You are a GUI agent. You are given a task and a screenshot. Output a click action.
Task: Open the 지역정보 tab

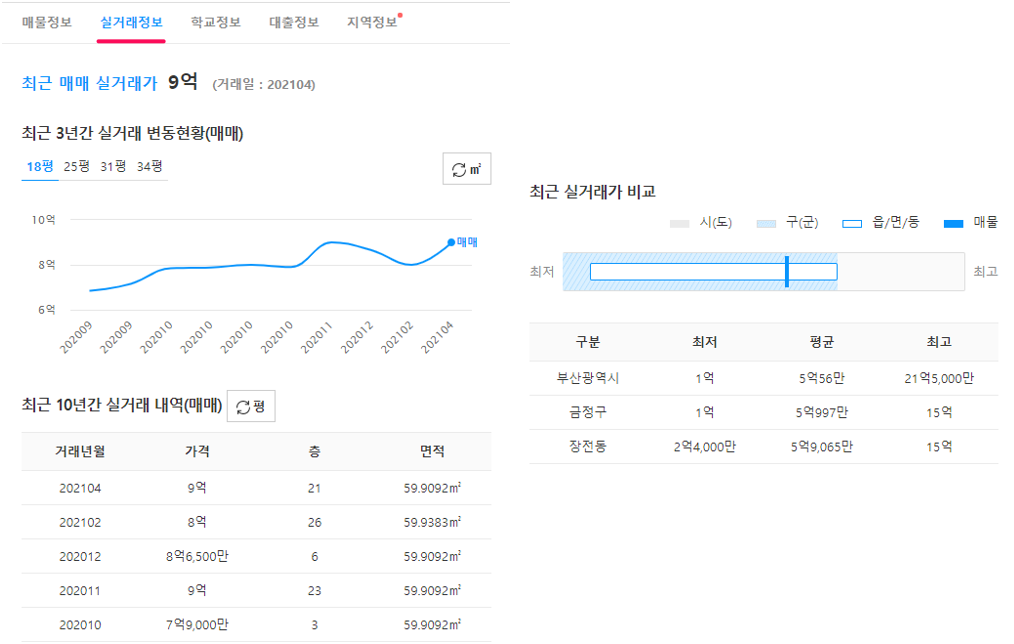click(373, 22)
